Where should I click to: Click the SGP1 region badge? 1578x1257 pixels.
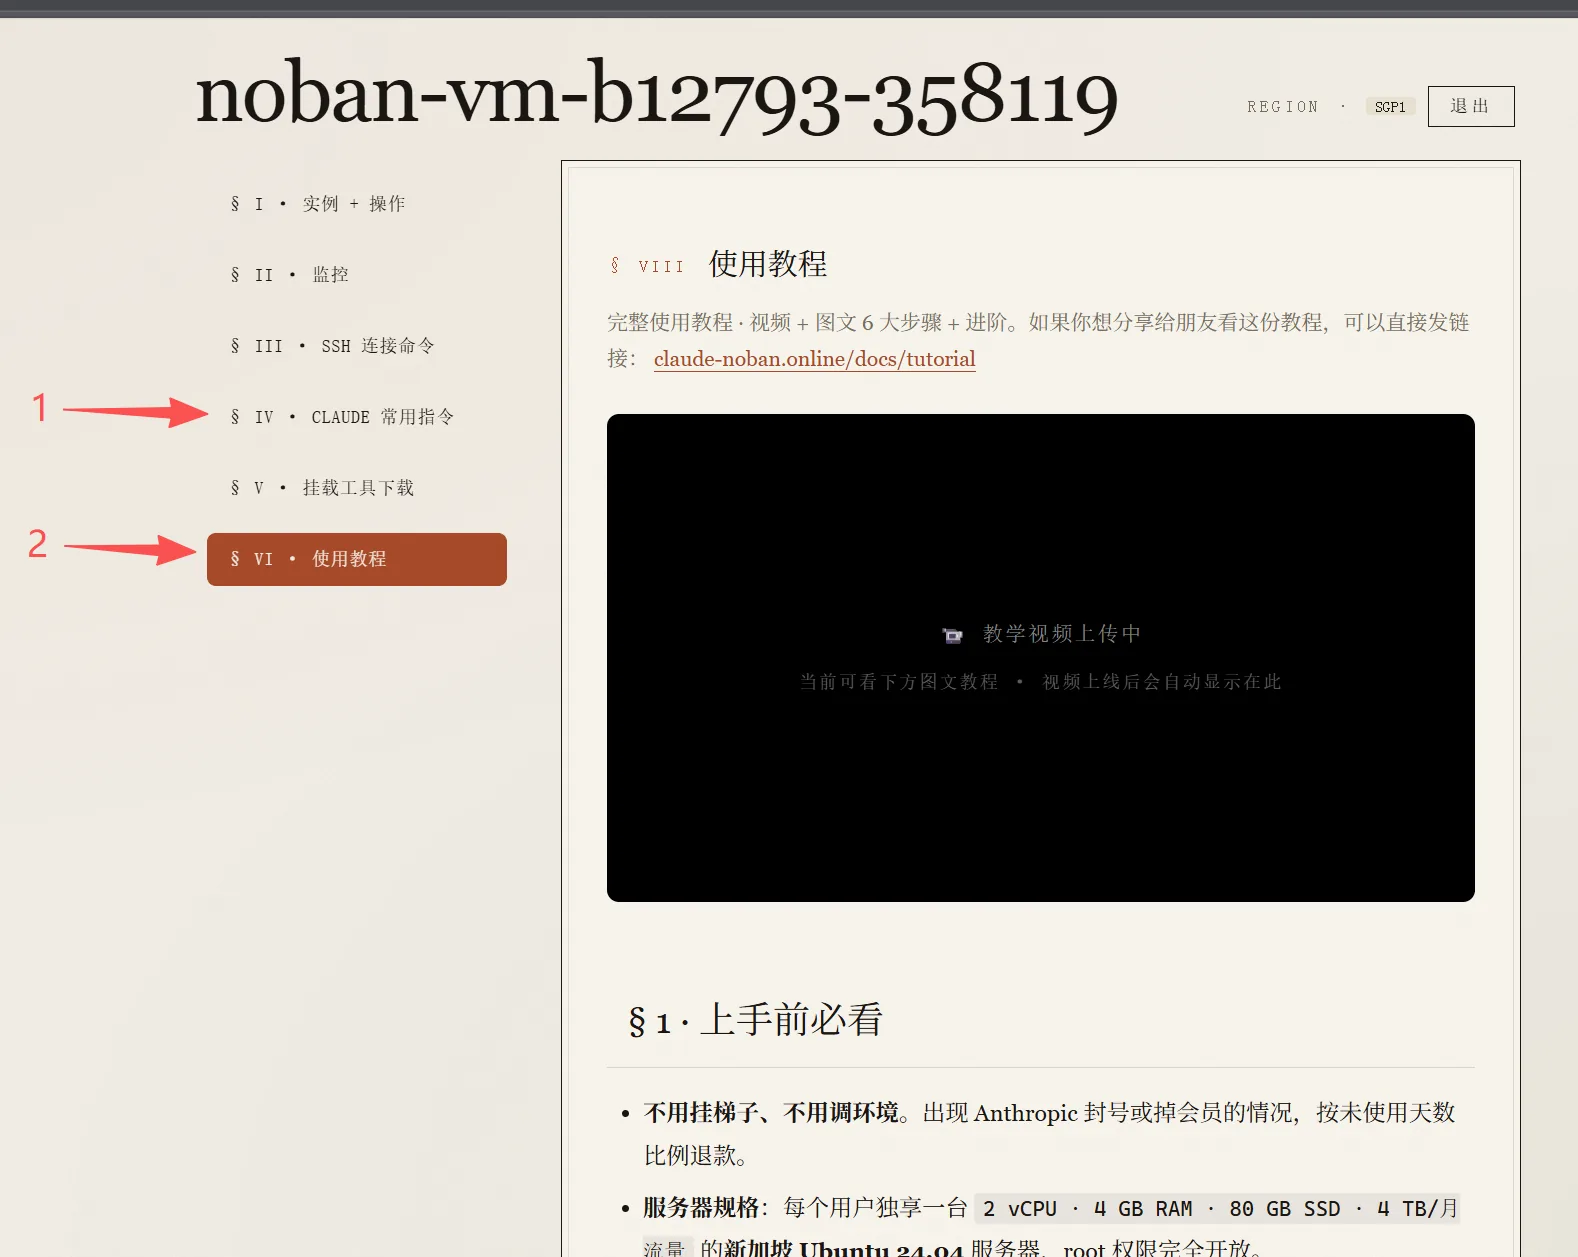[1390, 107]
